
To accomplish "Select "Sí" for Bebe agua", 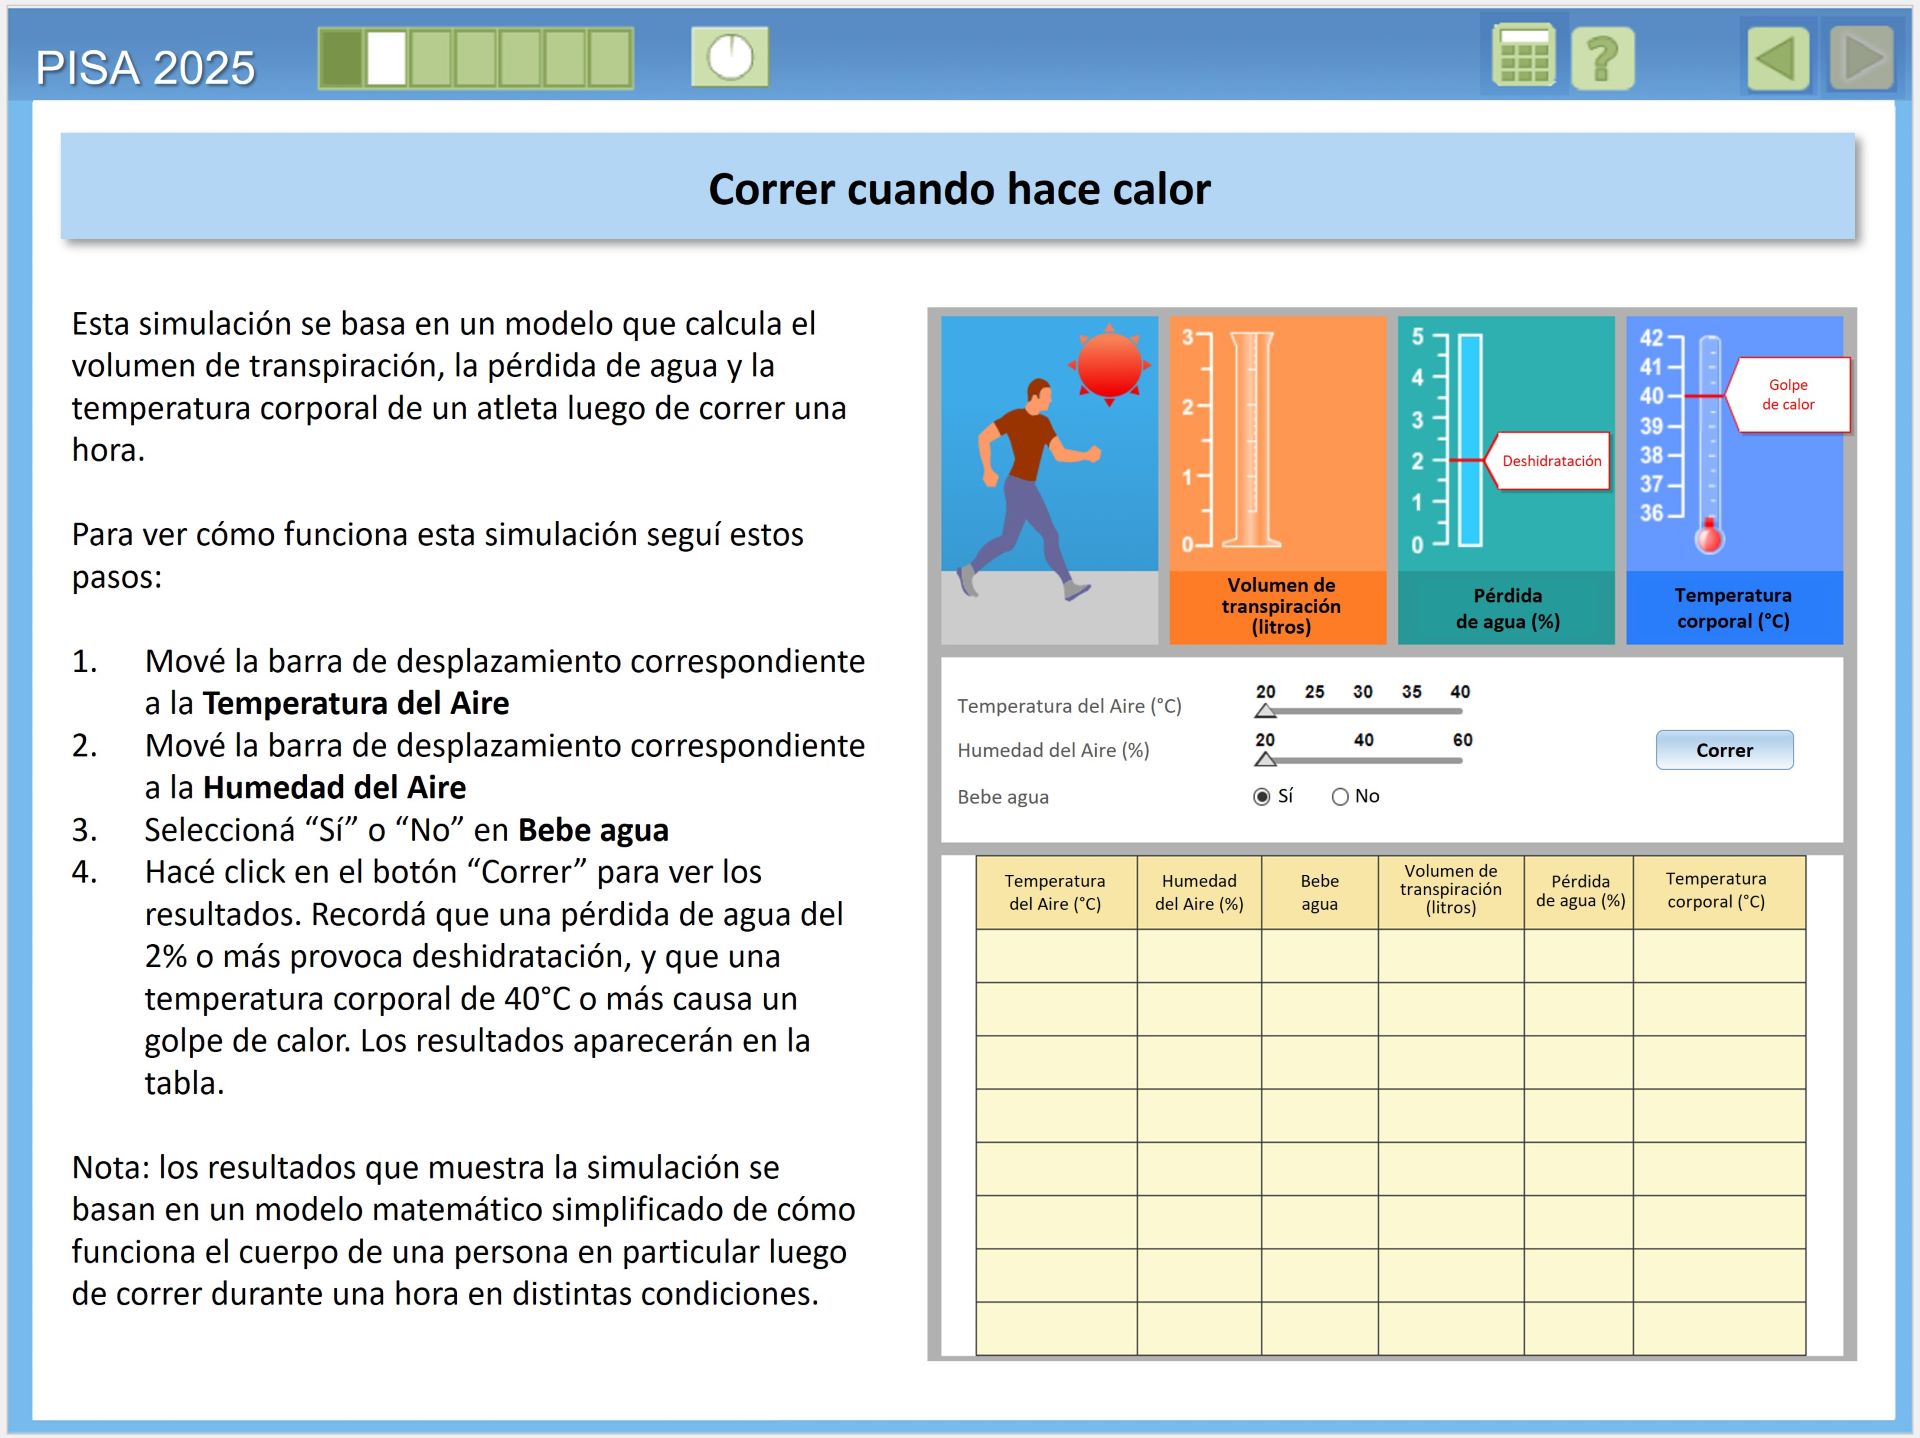I will tap(1262, 797).
